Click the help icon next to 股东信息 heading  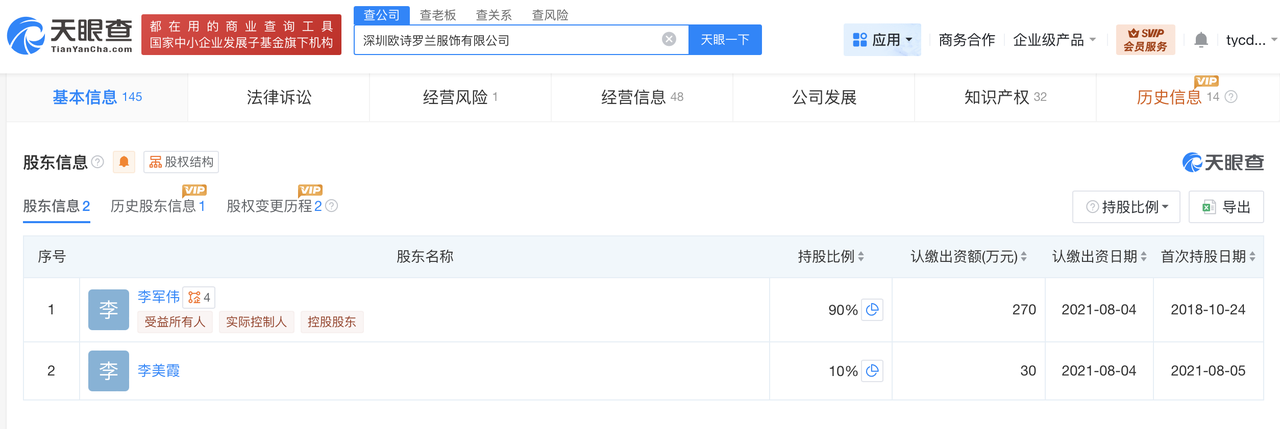click(97, 162)
